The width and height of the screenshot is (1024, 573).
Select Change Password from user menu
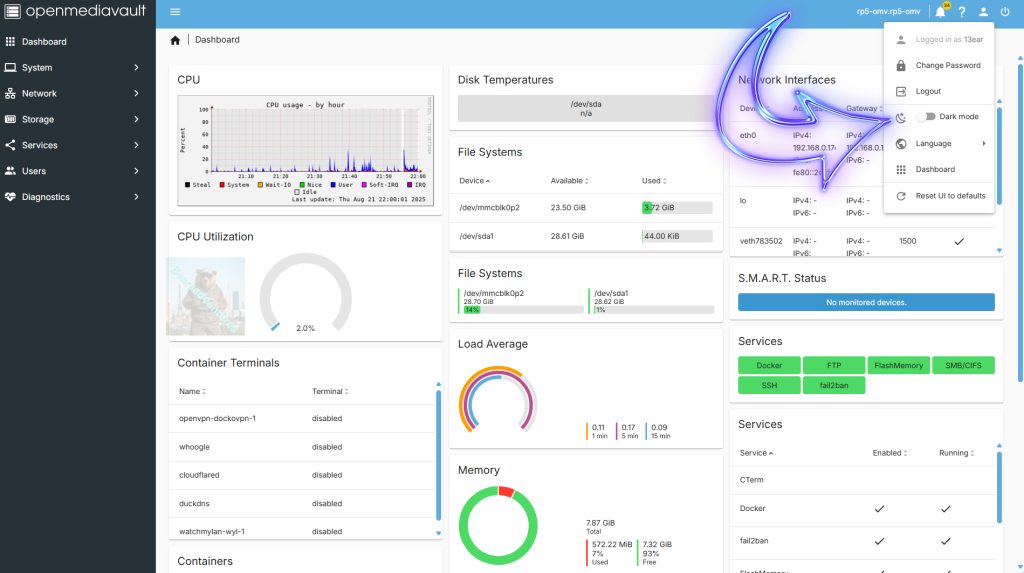tap(947, 65)
